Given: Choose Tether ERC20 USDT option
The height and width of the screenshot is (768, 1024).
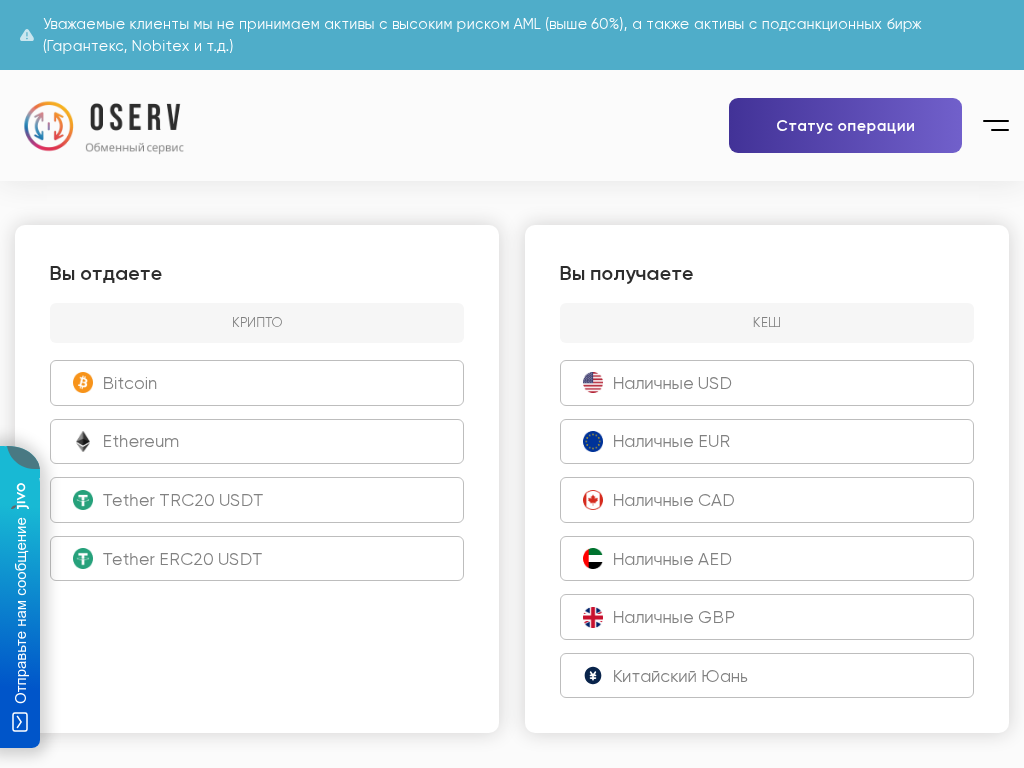Looking at the screenshot, I should 257,559.
